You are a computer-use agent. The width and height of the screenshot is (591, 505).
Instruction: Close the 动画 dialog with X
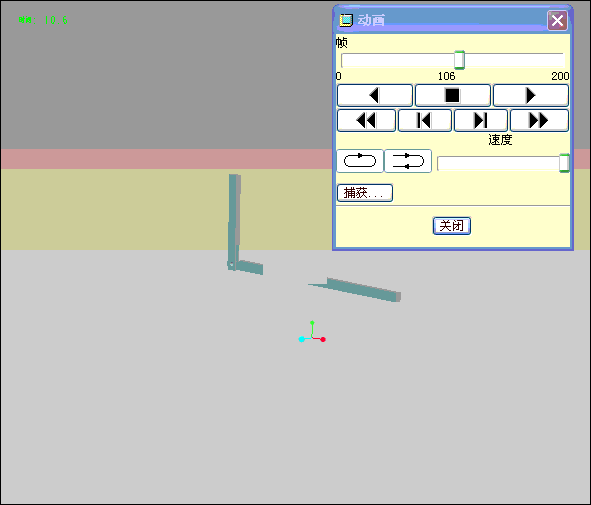557,20
